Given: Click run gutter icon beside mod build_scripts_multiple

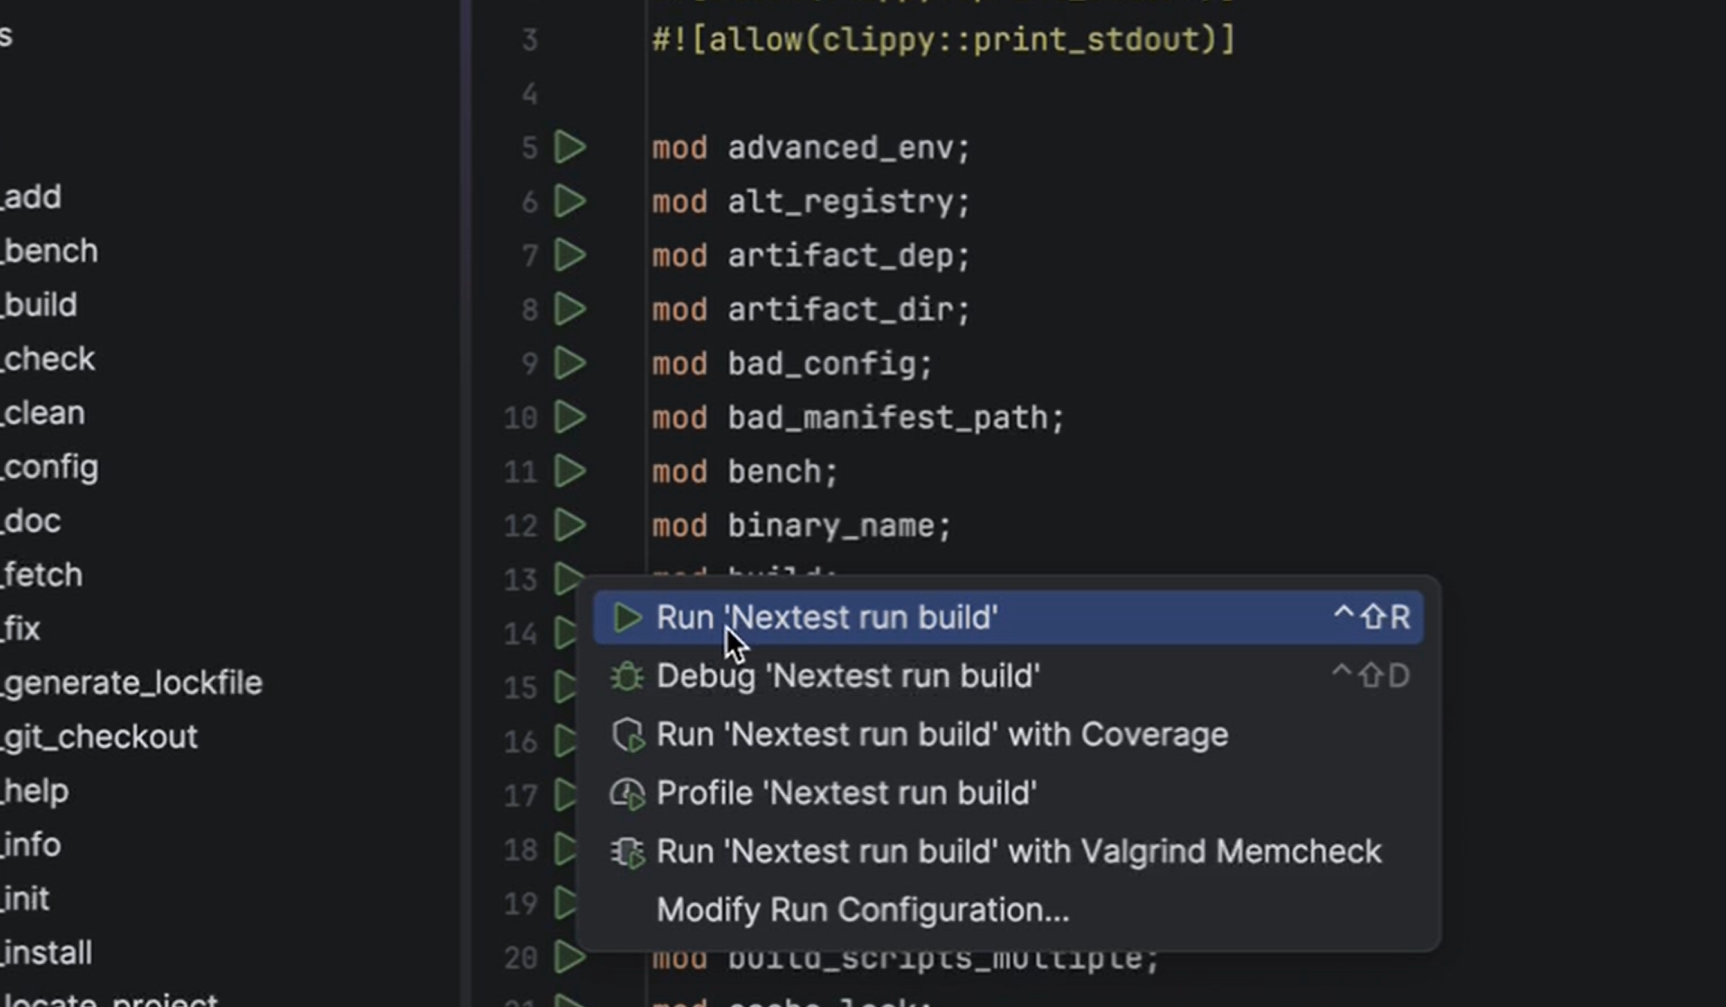Looking at the screenshot, I should click(x=570, y=957).
